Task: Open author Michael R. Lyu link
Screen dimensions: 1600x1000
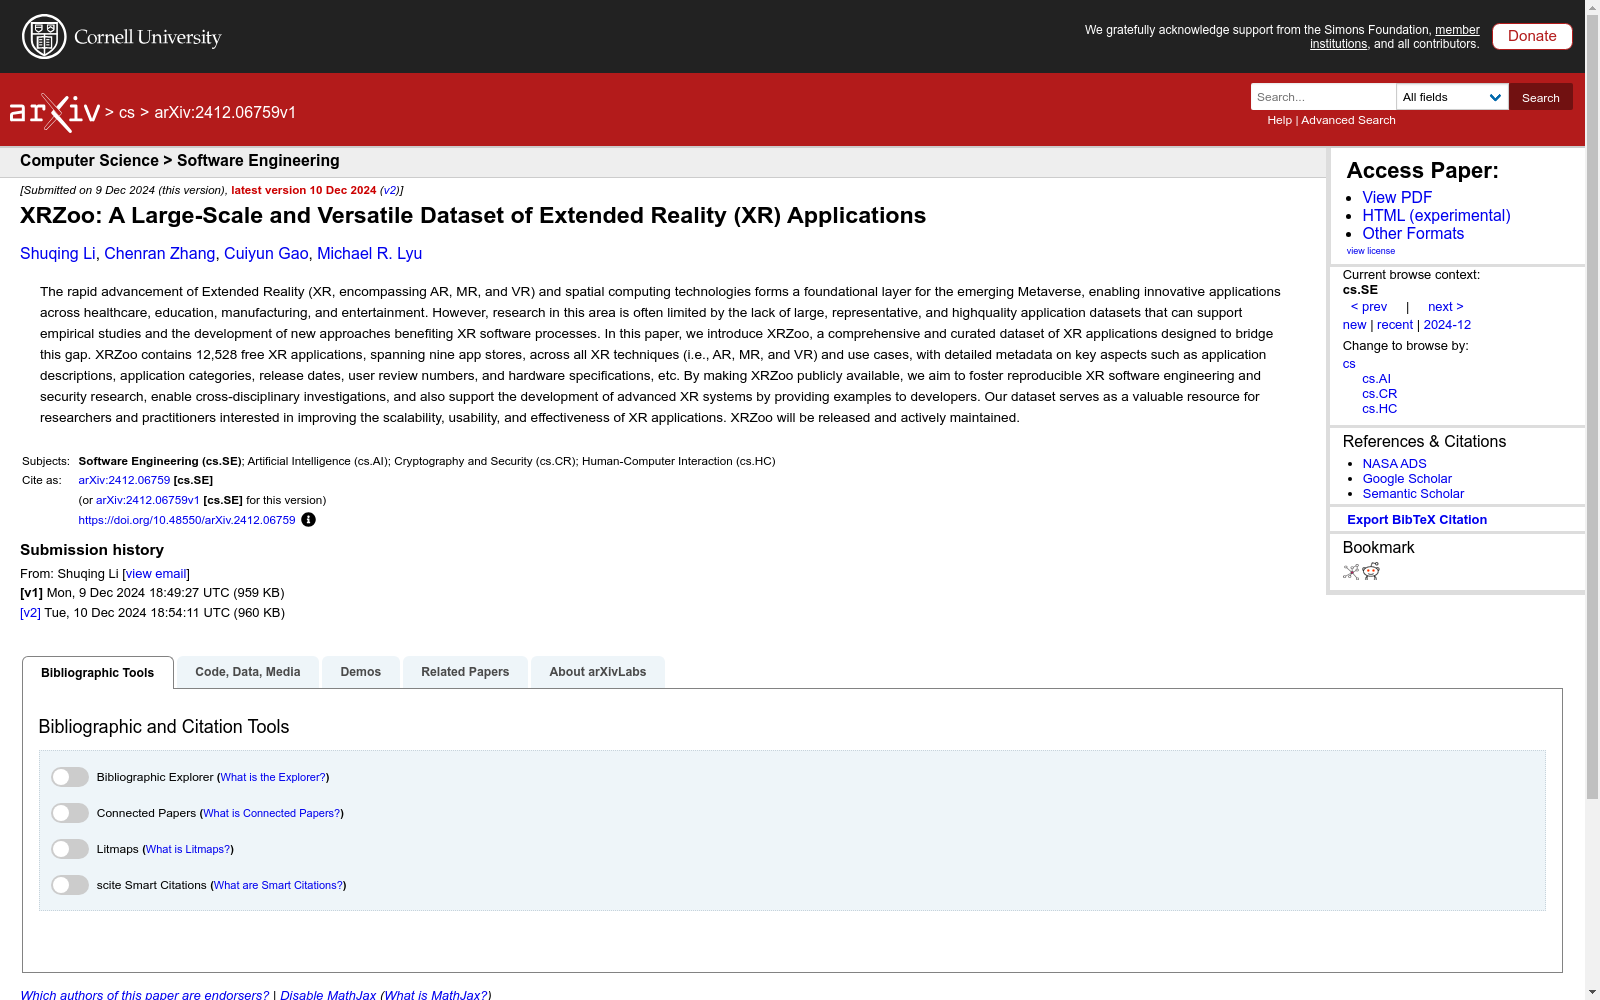Action: (x=369, y=254)
